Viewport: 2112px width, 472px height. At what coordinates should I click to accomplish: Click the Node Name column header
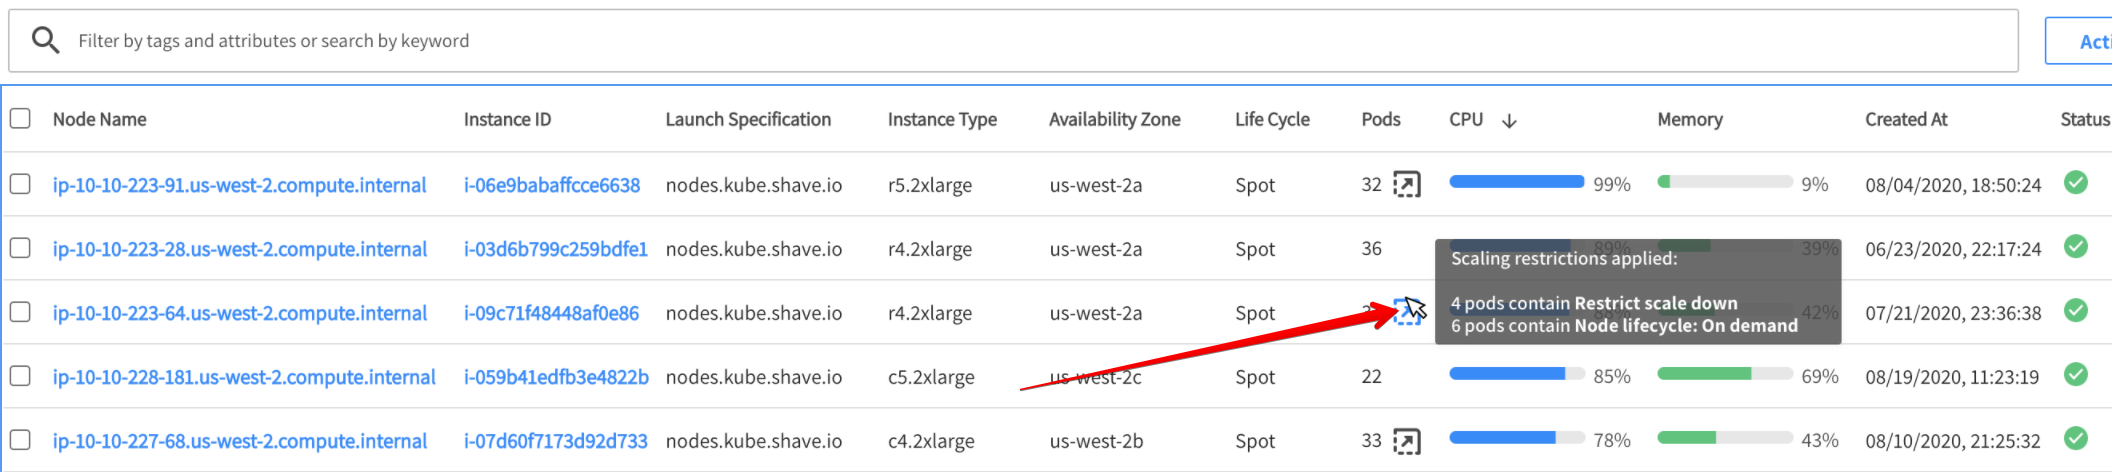[x=99, y=120]
